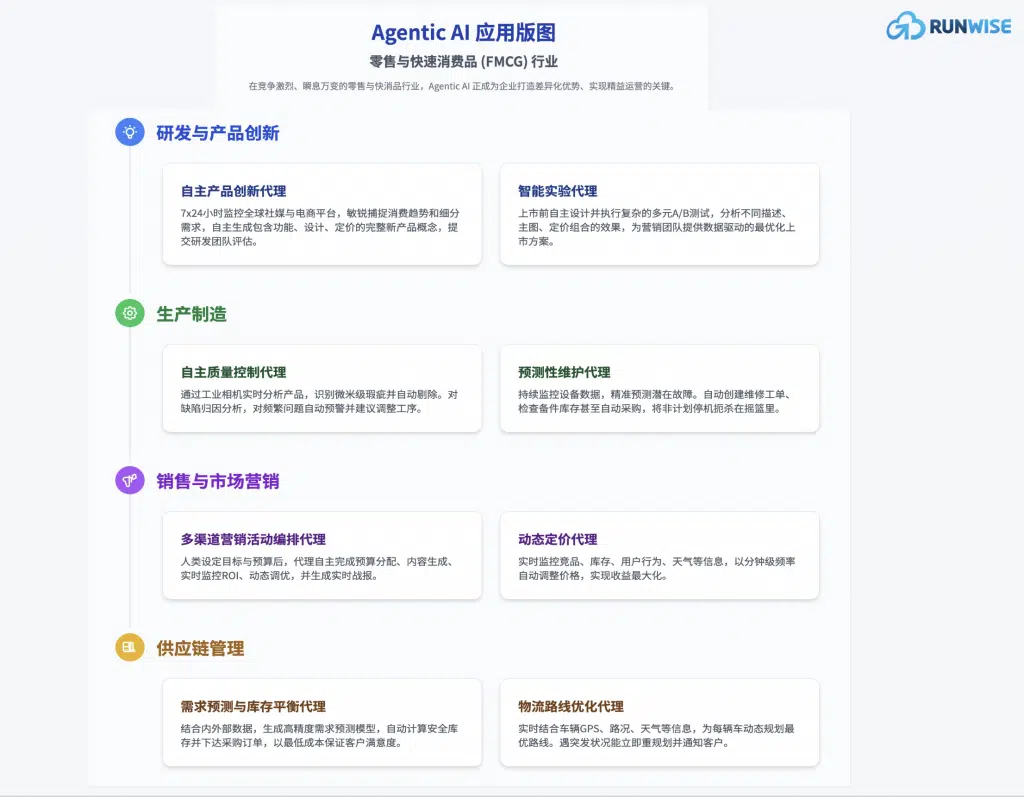This screenshot has width=1024, height=797.
Task: Click the 零售与快速消费品 (FMCG) 行业 subtitle
Action: 464,62
